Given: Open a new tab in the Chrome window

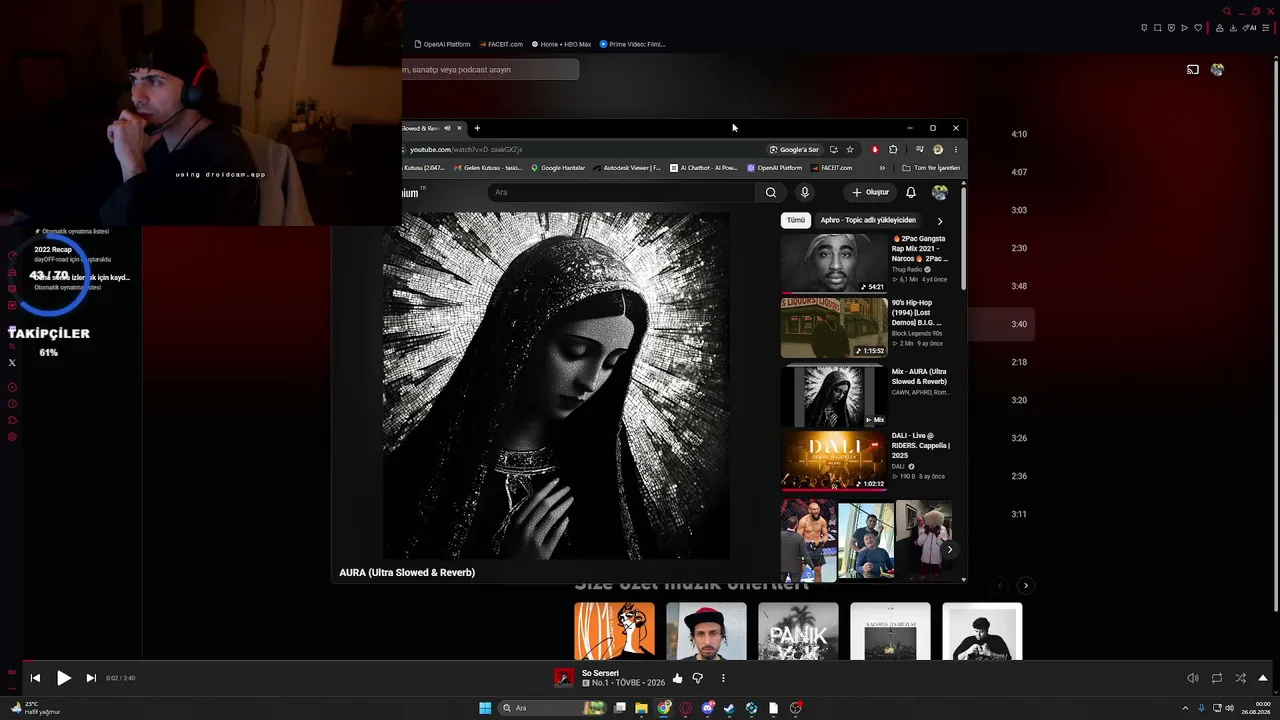Looking at the screenshot, I should (477, 128).
